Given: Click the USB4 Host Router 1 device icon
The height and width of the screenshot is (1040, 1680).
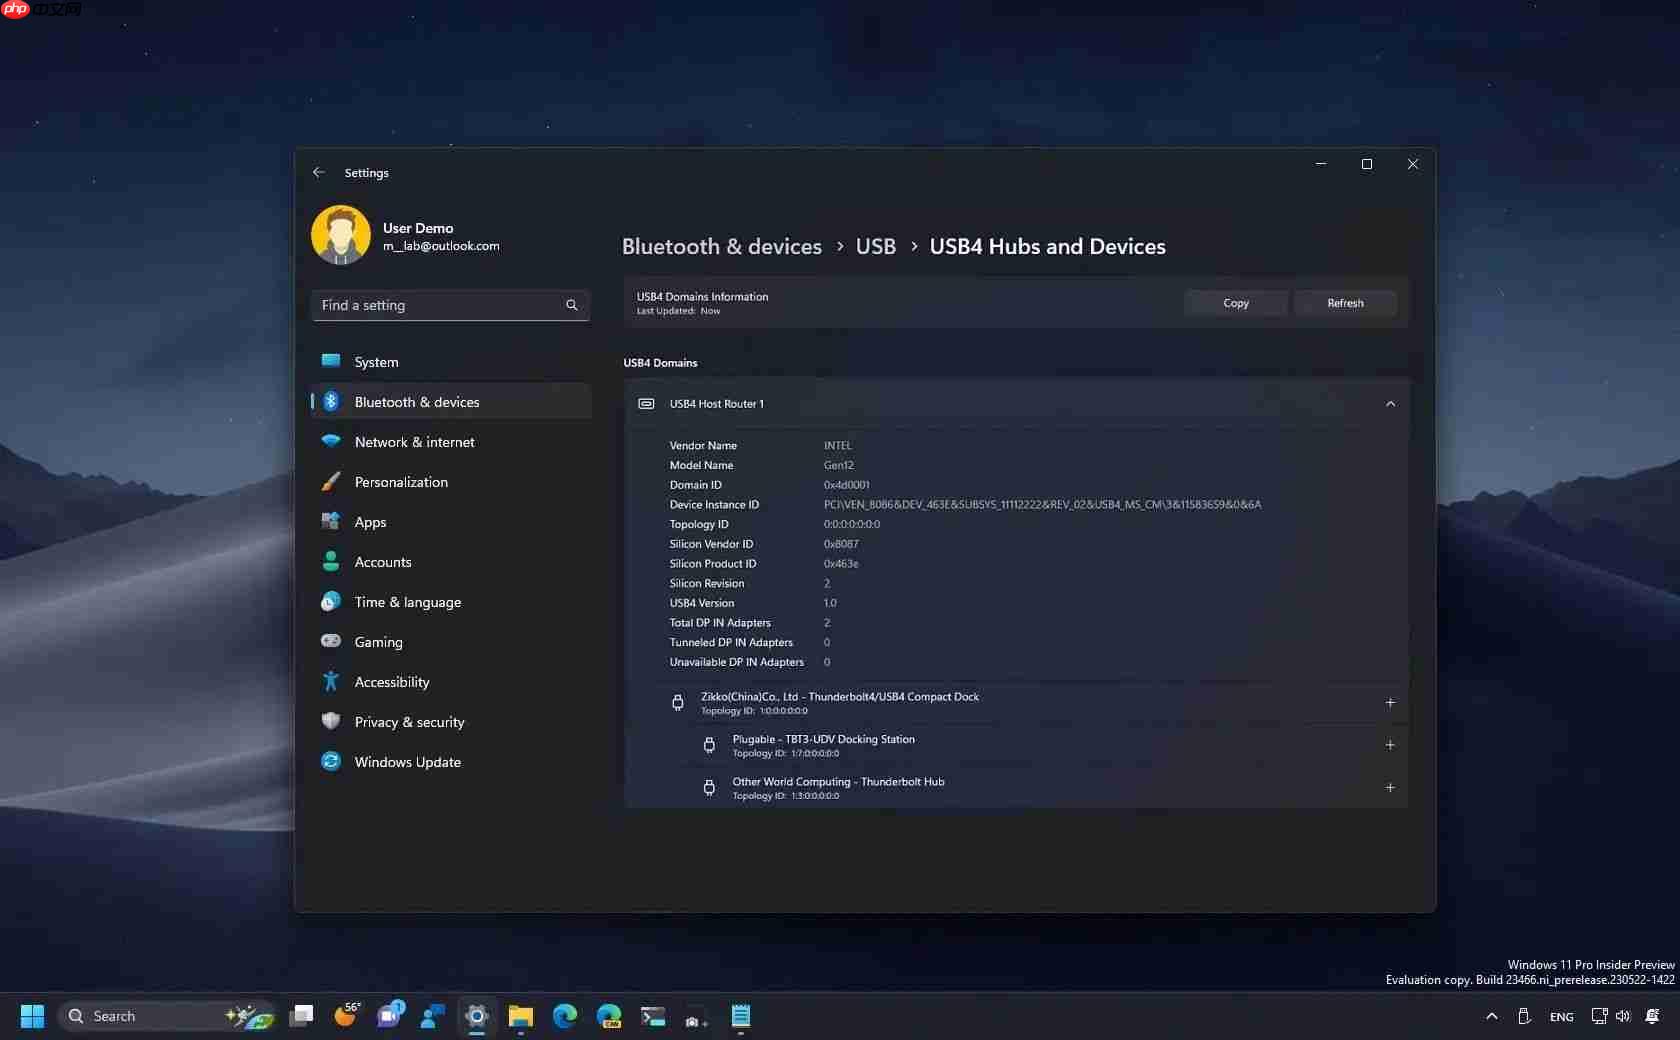Looking at the screenshot, I should [647, 404].
